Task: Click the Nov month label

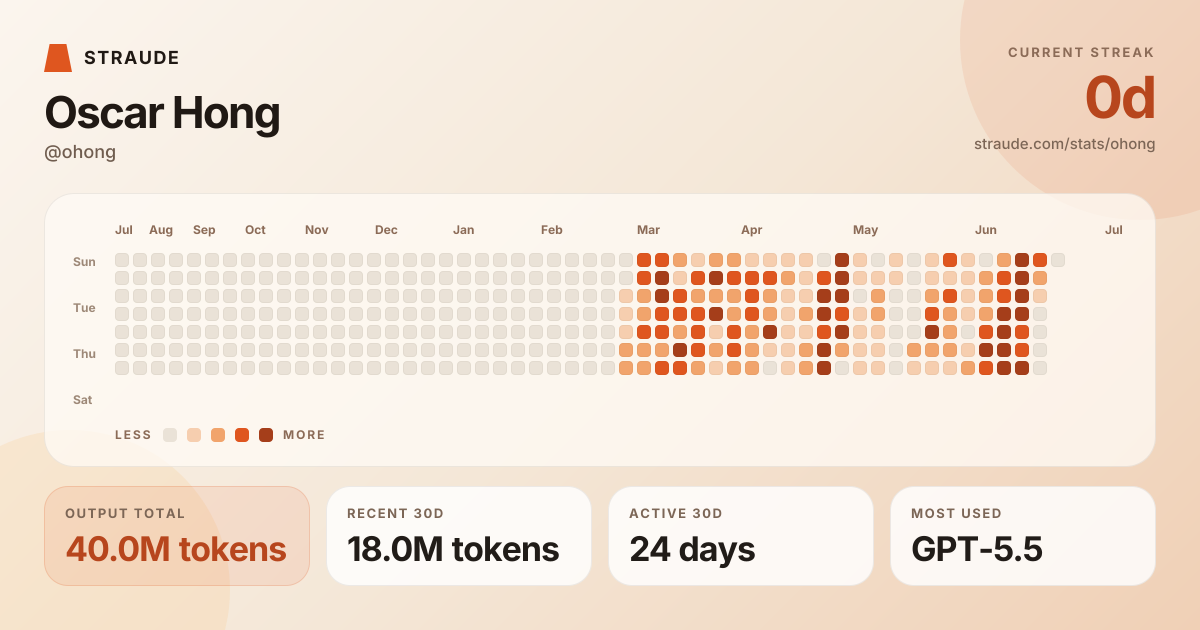Action: [317, 230]
